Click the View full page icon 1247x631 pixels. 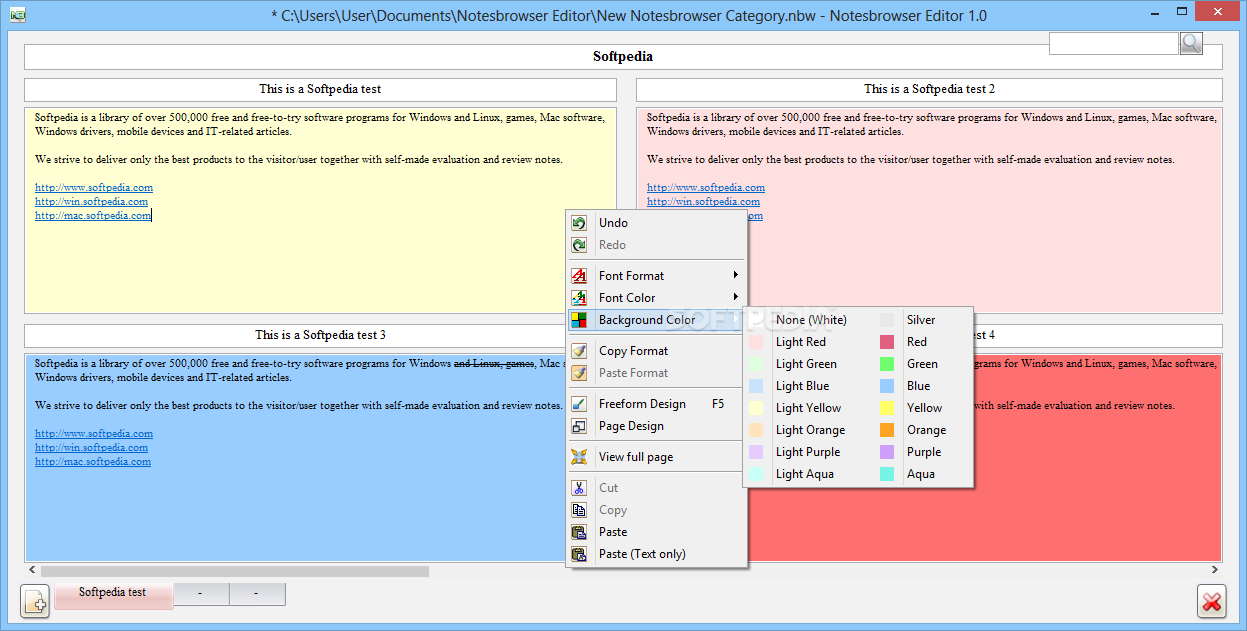[x=579, y=457]
